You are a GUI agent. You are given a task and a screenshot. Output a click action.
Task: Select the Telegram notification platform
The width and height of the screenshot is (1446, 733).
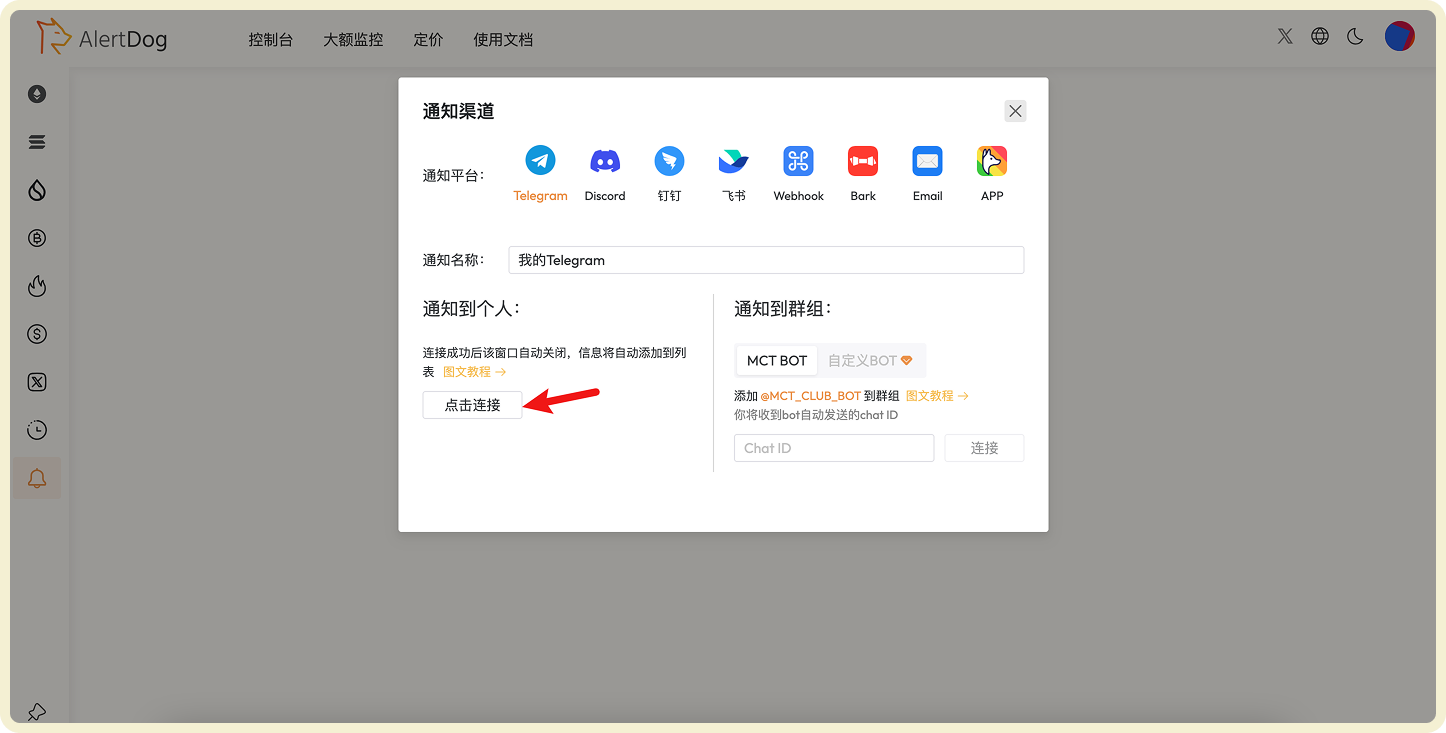point(540,172)
